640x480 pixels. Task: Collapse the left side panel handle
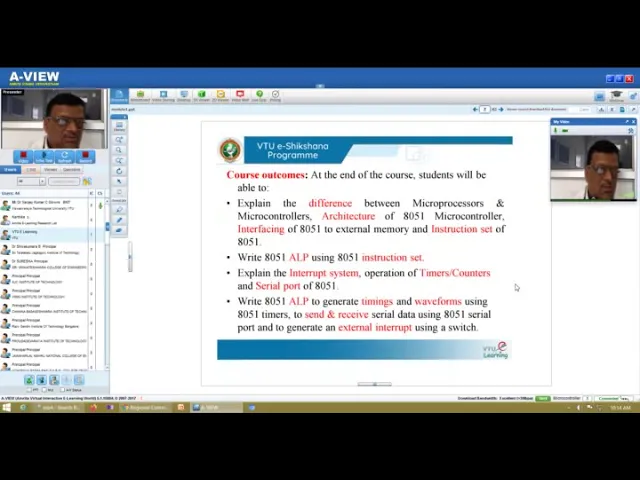coord(130,256)
